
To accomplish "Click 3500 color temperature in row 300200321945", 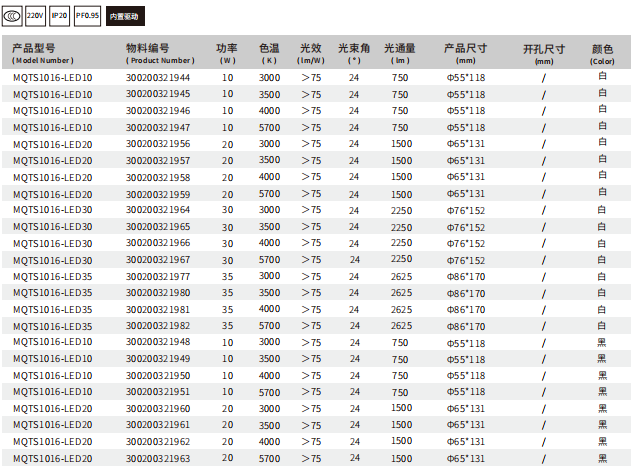I will 269,95.
